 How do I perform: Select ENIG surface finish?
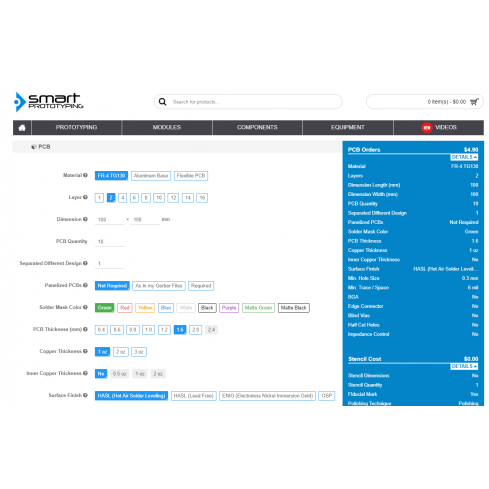(x=267, y=396)
